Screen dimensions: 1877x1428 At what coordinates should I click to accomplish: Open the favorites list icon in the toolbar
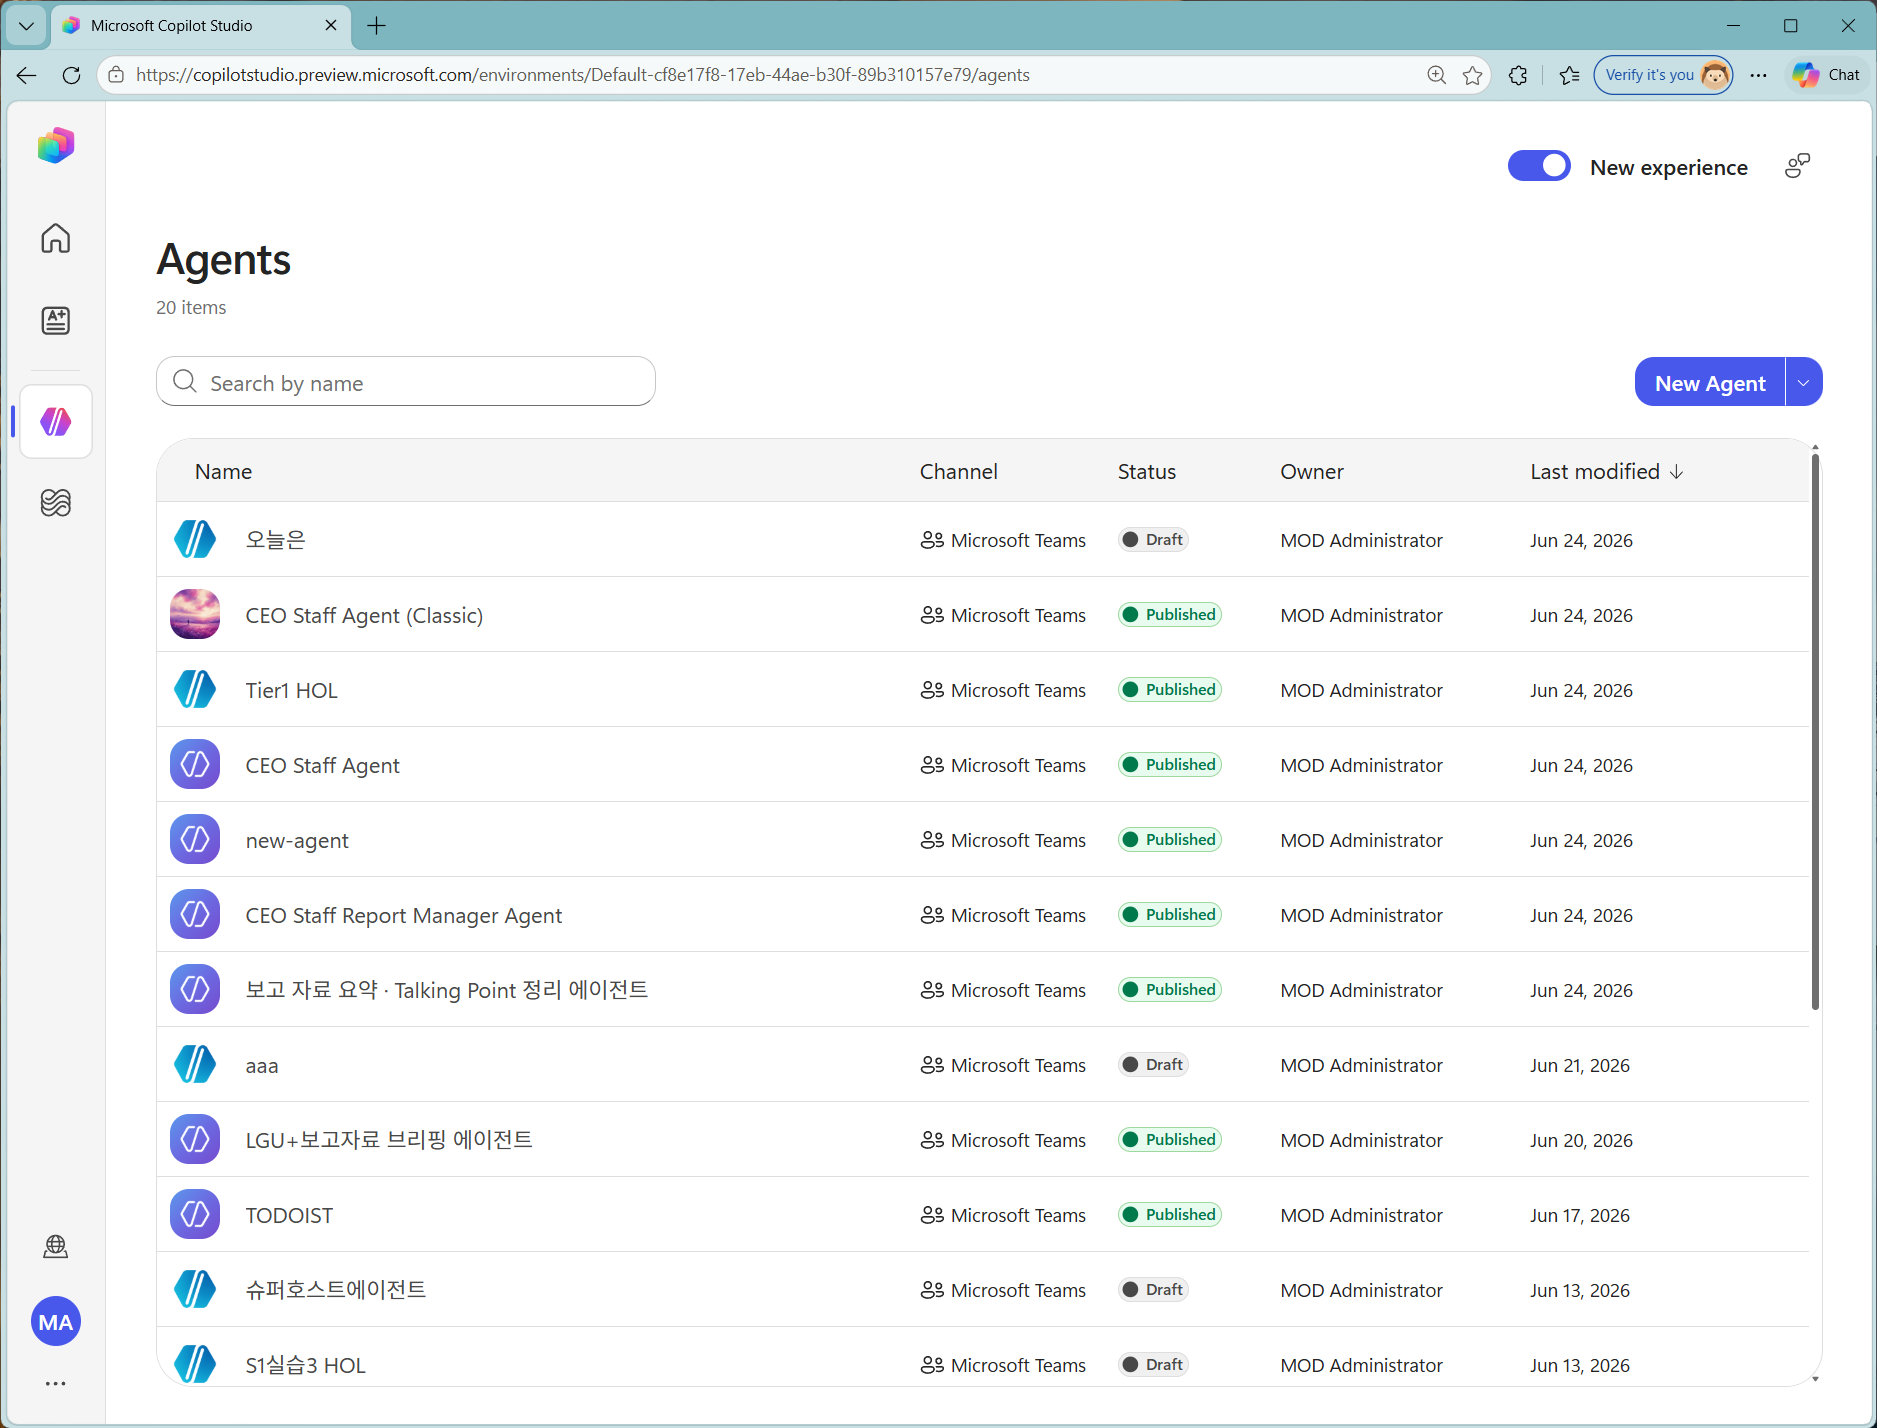(1570, 75)
